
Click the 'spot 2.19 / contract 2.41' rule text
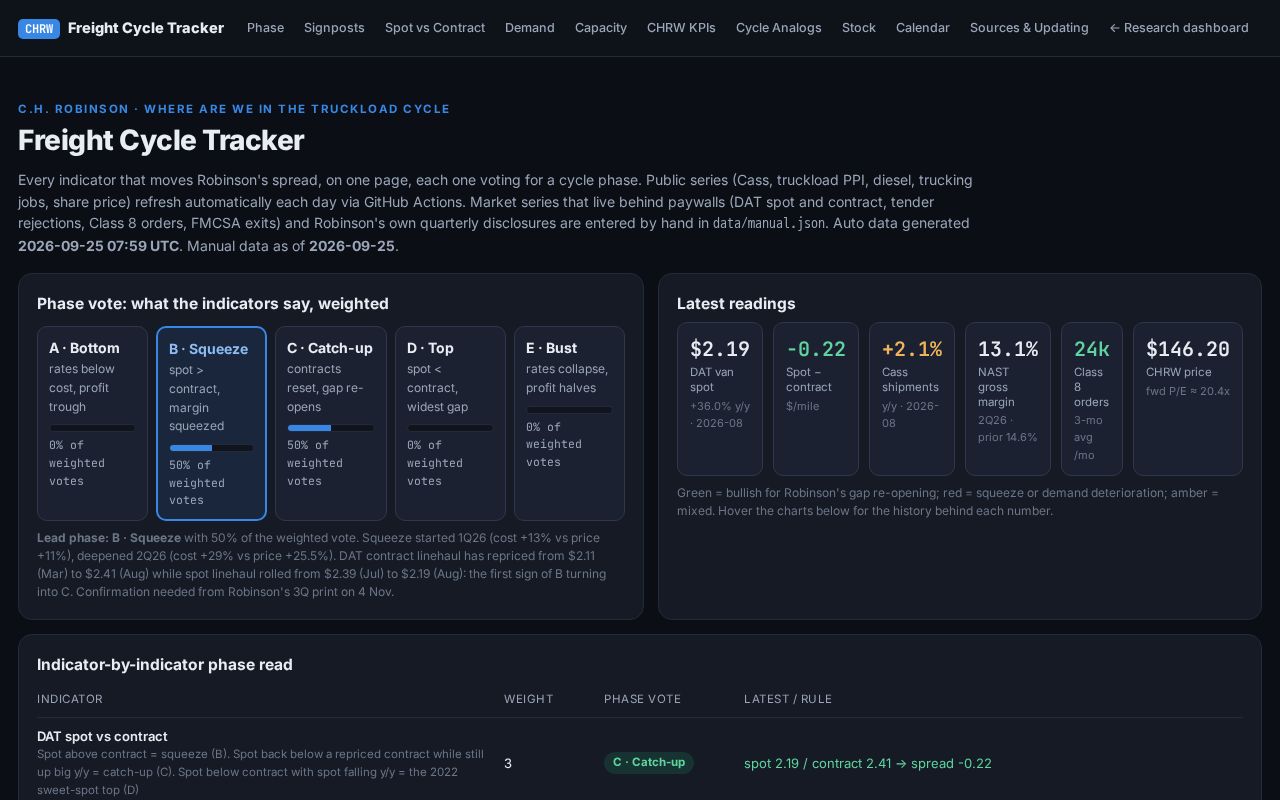tap(868, 763)
